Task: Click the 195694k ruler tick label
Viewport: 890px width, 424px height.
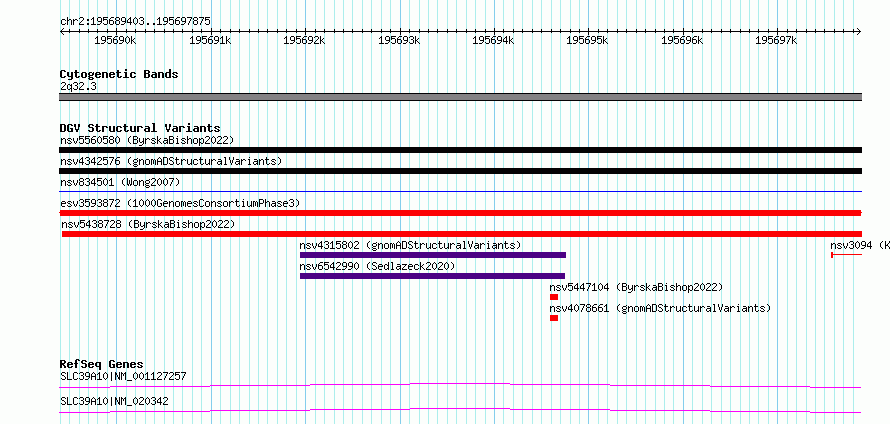Action: point(493,40)
